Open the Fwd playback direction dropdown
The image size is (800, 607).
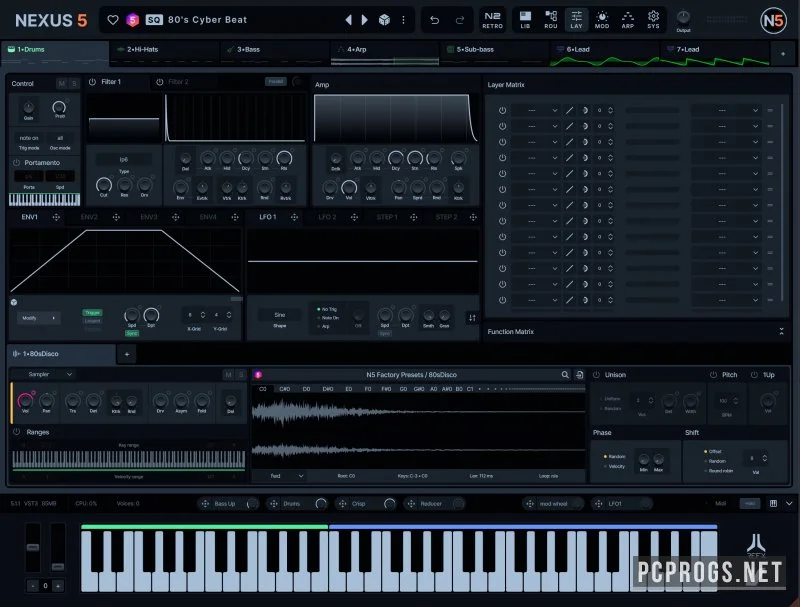click(286, 476)
